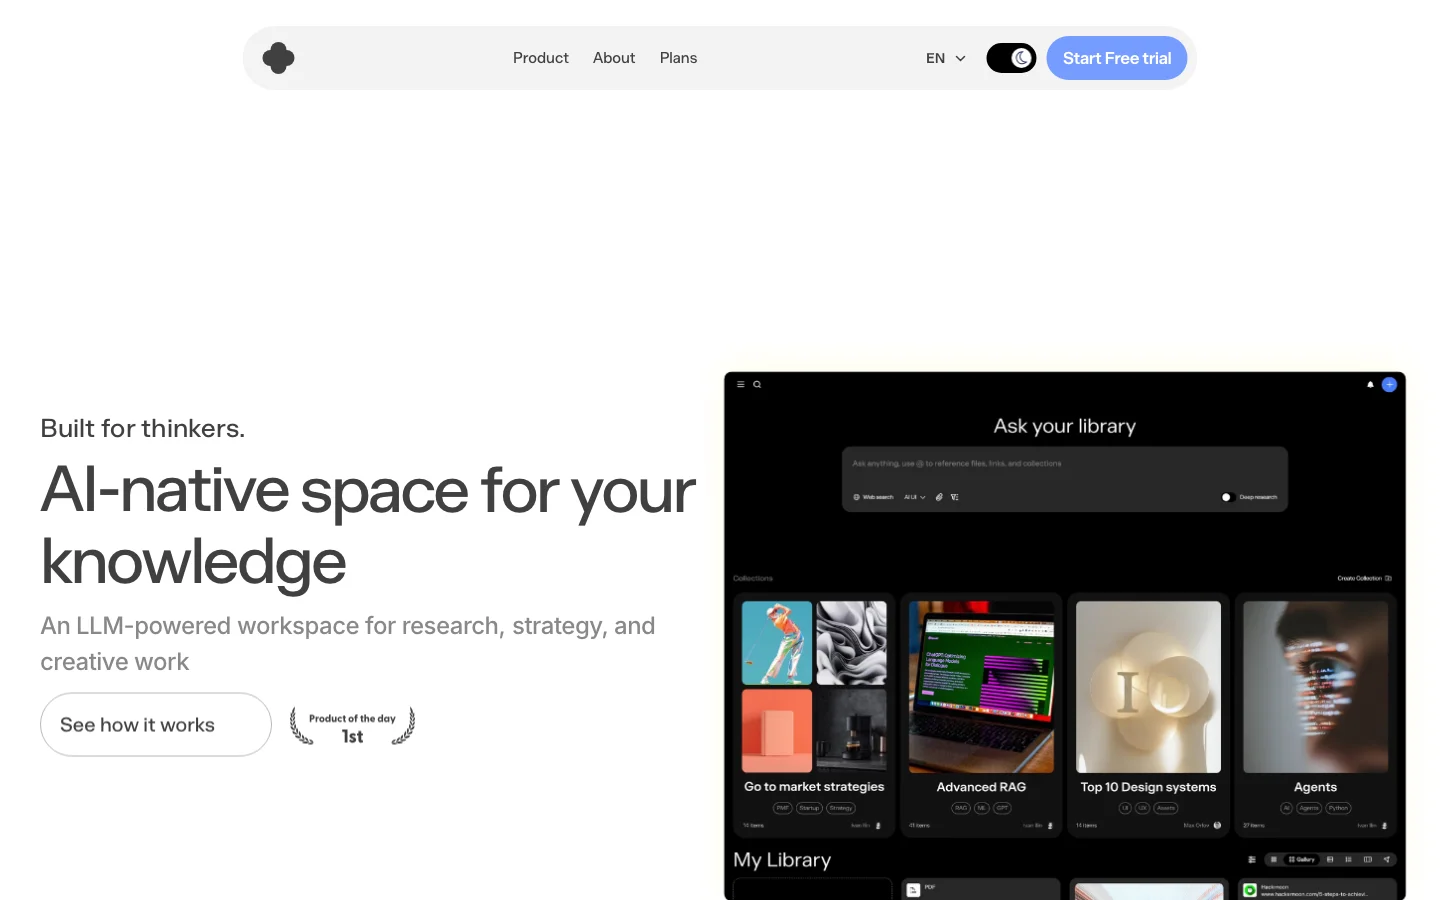Select the list view icon in view switcher
The width and height of the screenshot is (1440, 900).
tap(1349, 859)
